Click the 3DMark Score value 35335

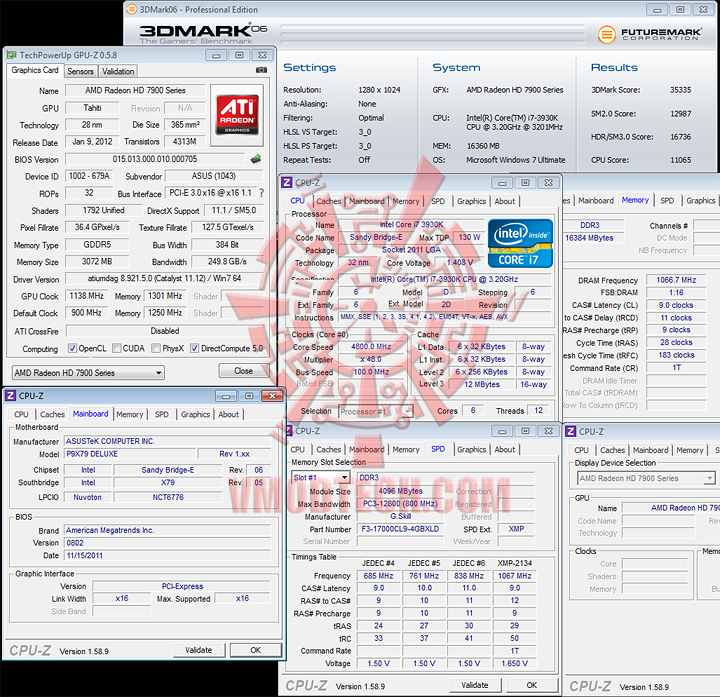pyautogui.click(x=680, y=90)
